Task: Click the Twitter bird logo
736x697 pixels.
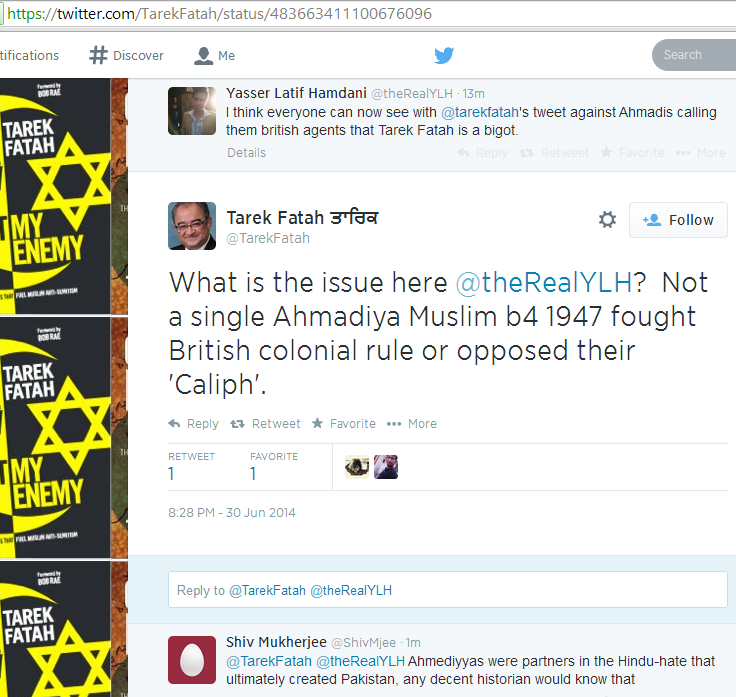Action: [444, 55]
